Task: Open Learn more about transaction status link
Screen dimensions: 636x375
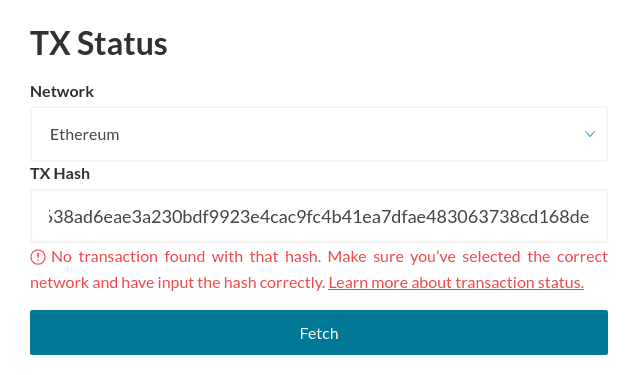Action: (x=456, y=283)
